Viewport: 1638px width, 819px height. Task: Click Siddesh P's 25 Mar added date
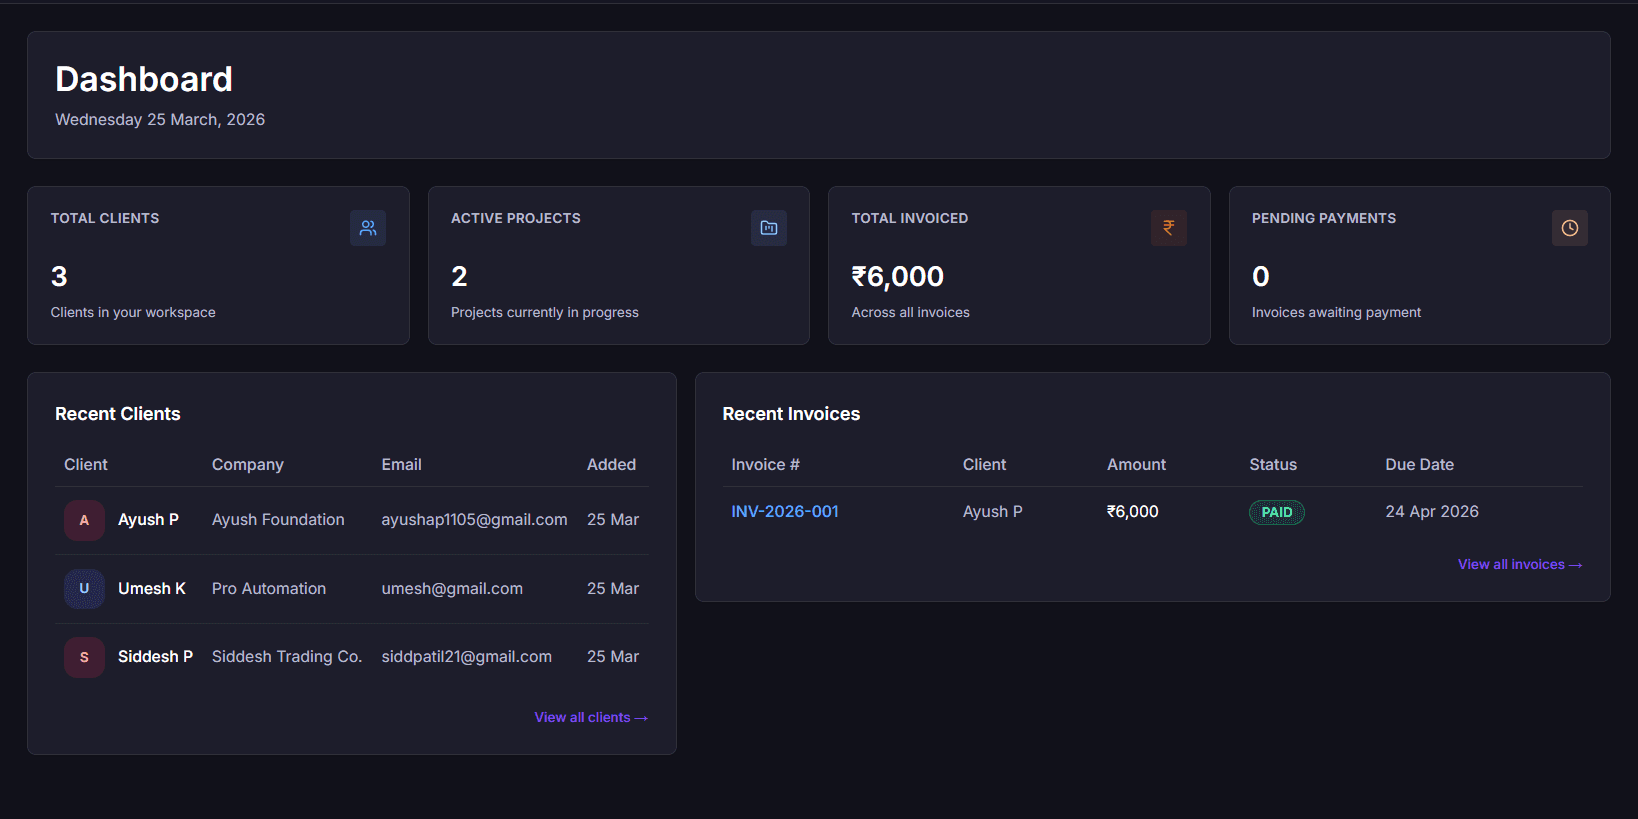pos(613,657)
